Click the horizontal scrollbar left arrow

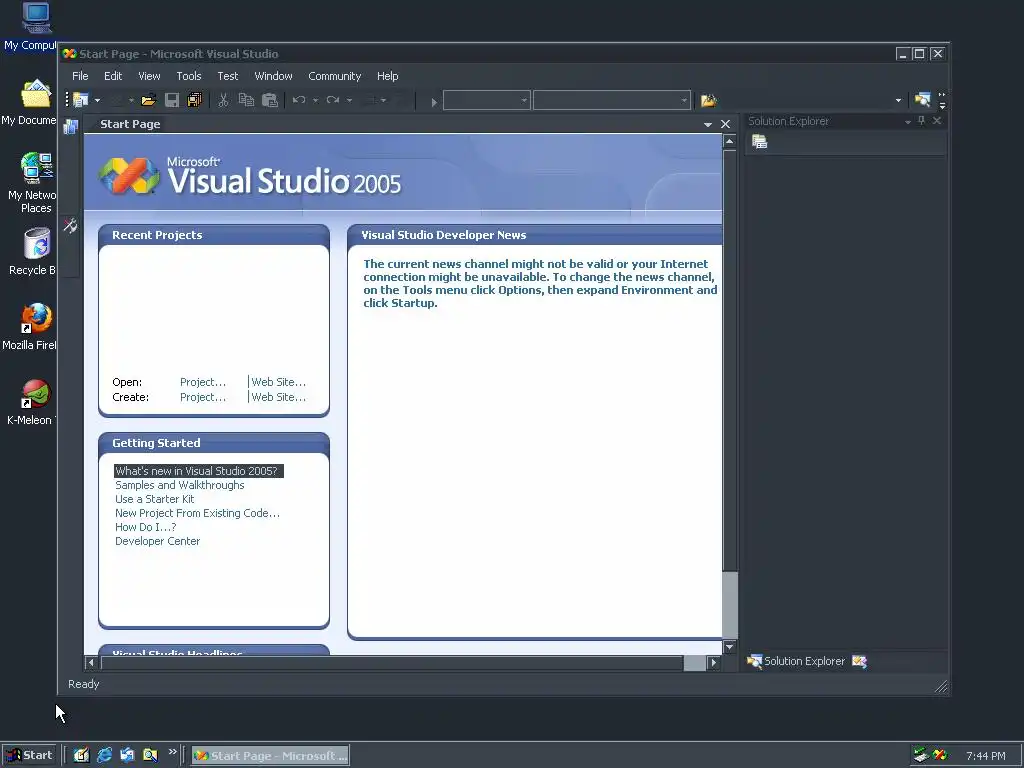pyautogui.click(x=91, y=663)
